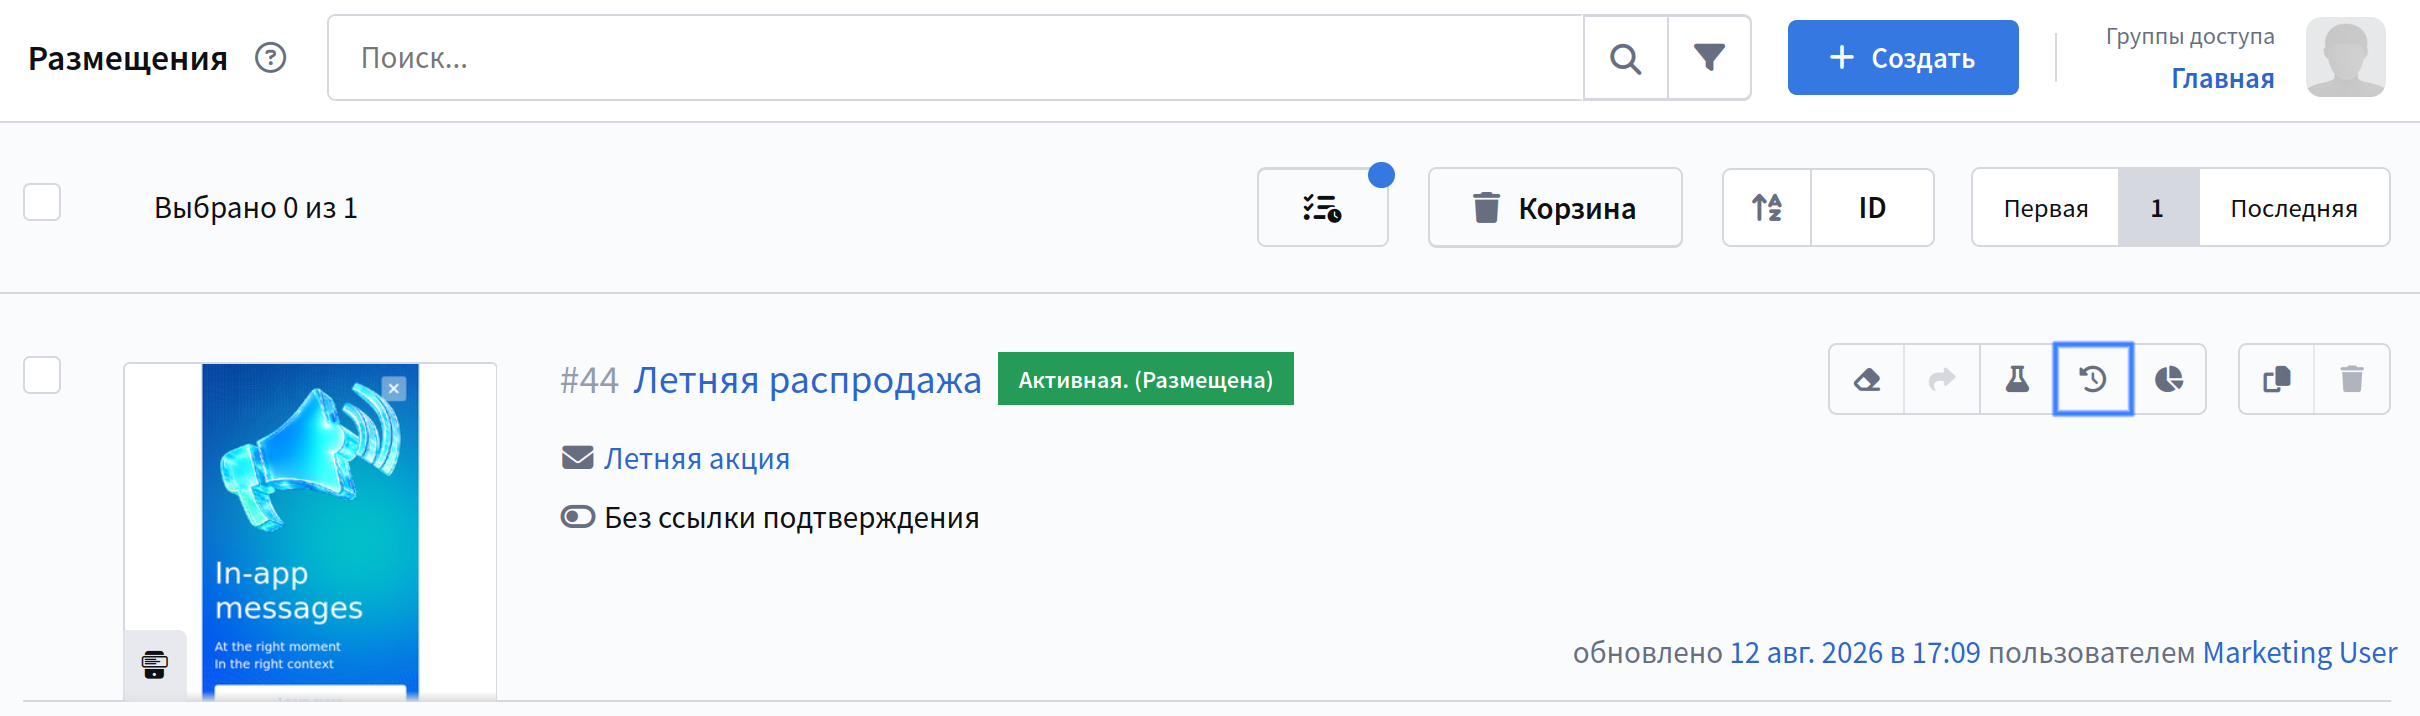Click the In-app messages preview thumbnail
The width and height of the screenshot is (2420, 716).
[x=310, y=531]
